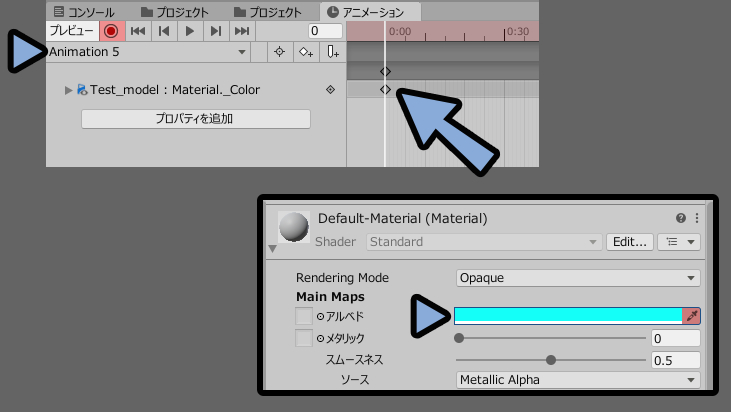Jump to last keyframe of clip

[x=242, y=31]
